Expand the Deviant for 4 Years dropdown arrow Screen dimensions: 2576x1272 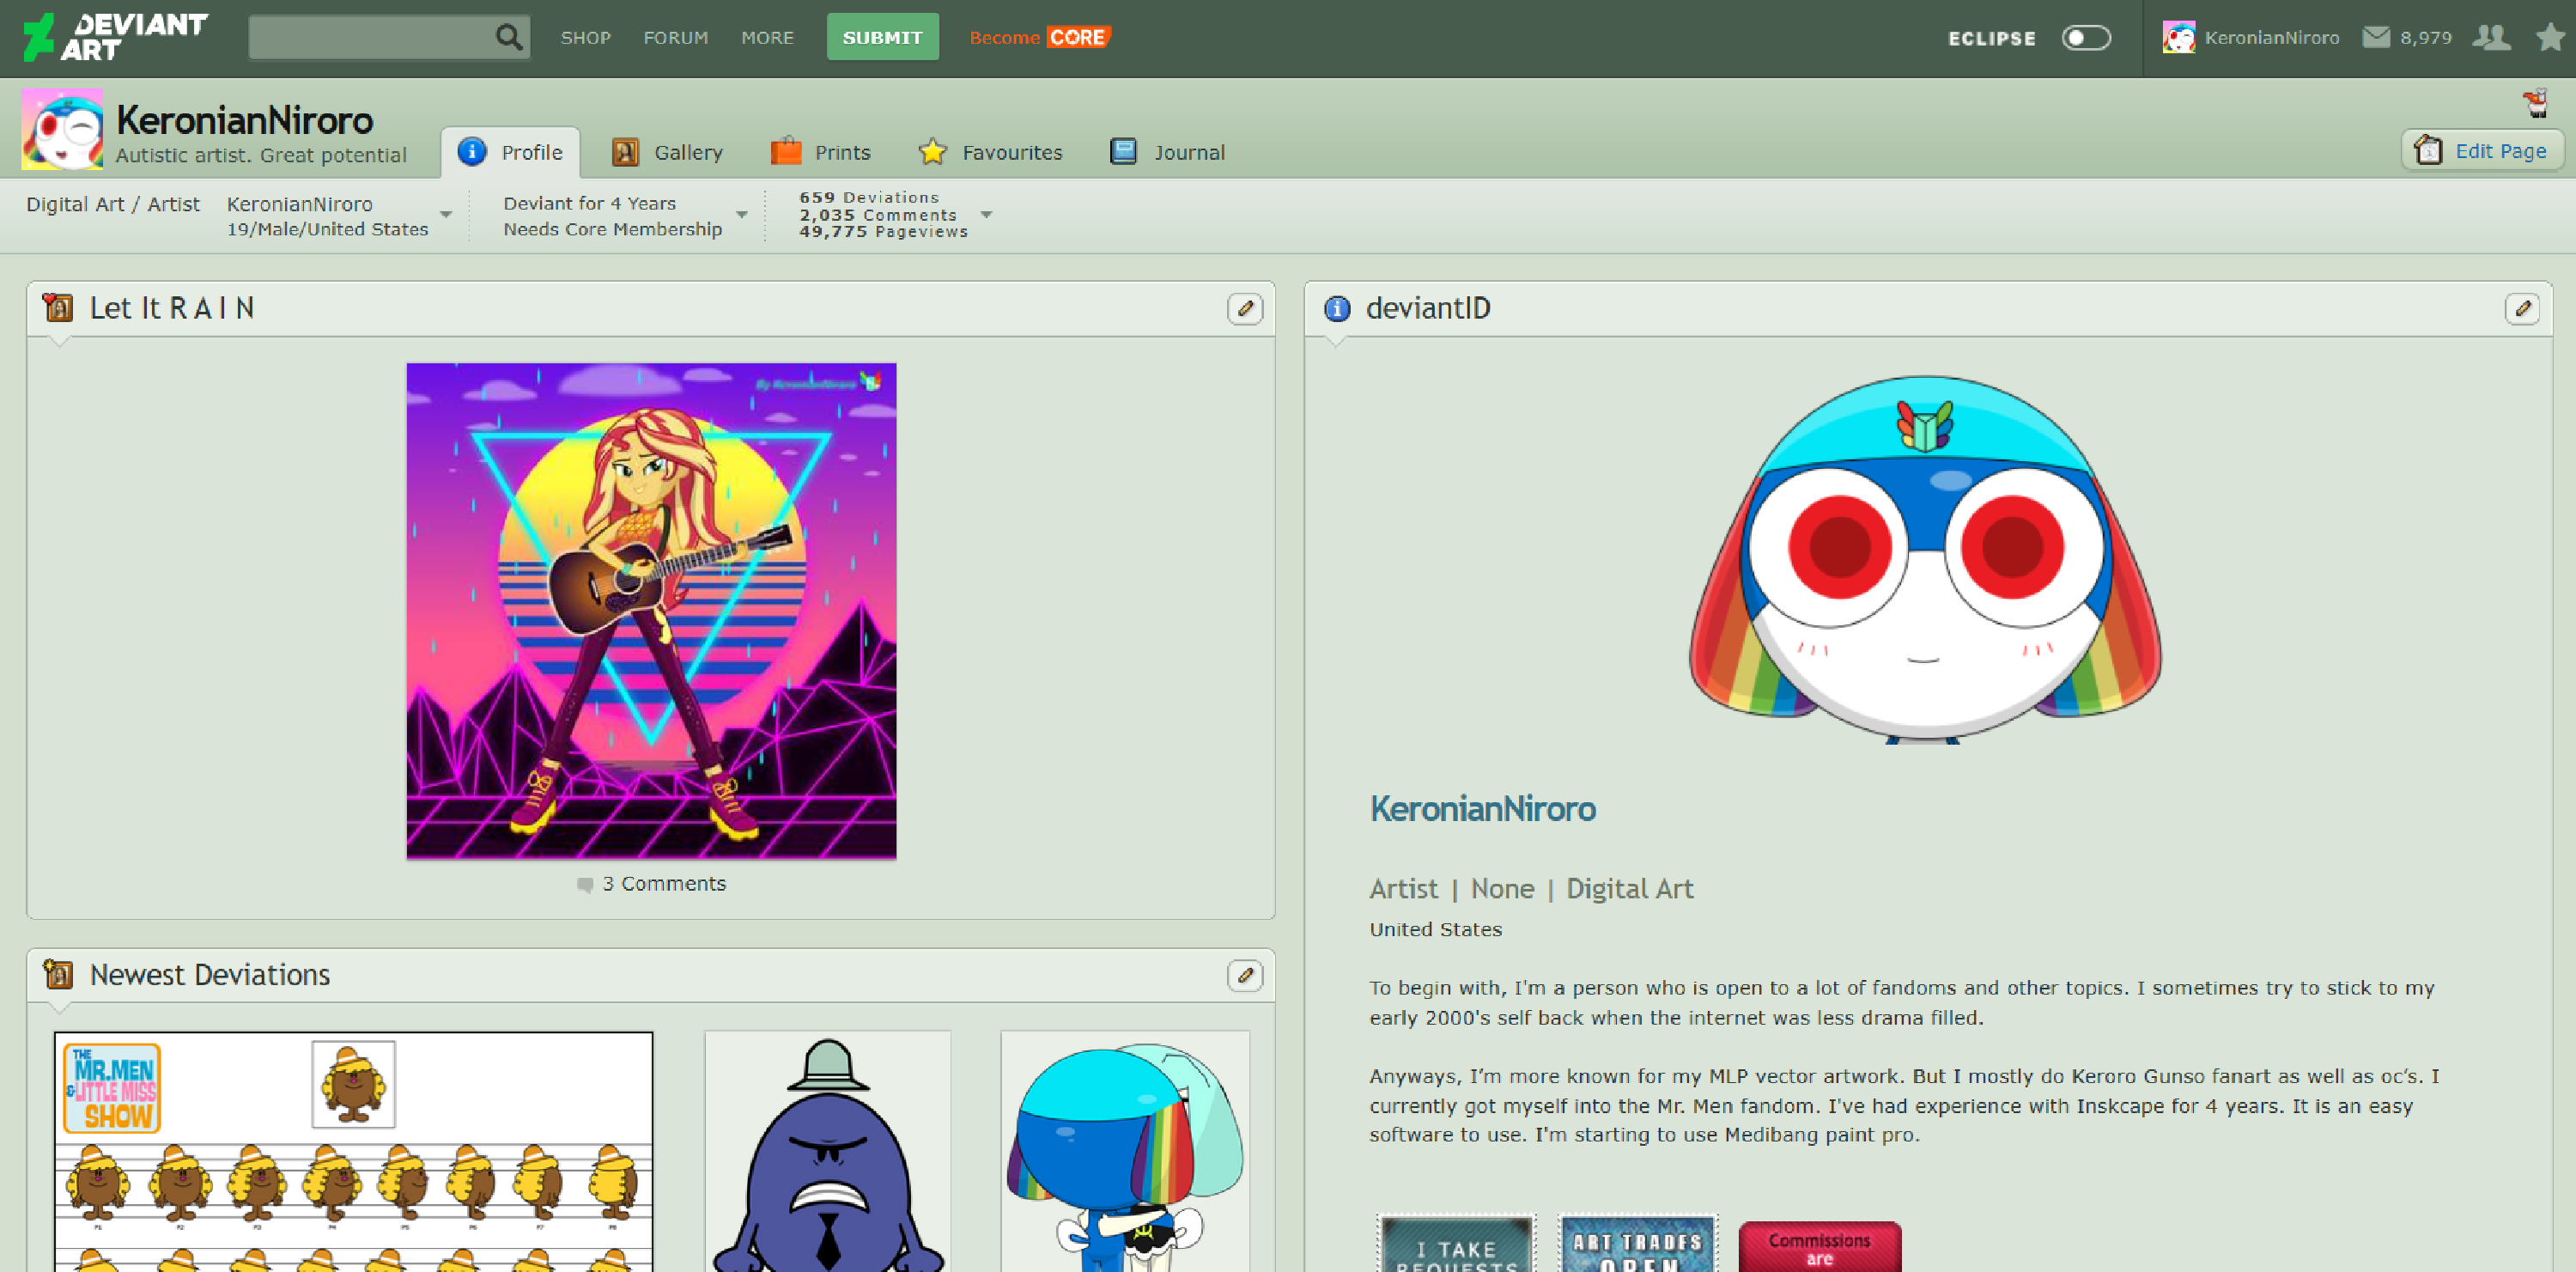coord(742,215)
